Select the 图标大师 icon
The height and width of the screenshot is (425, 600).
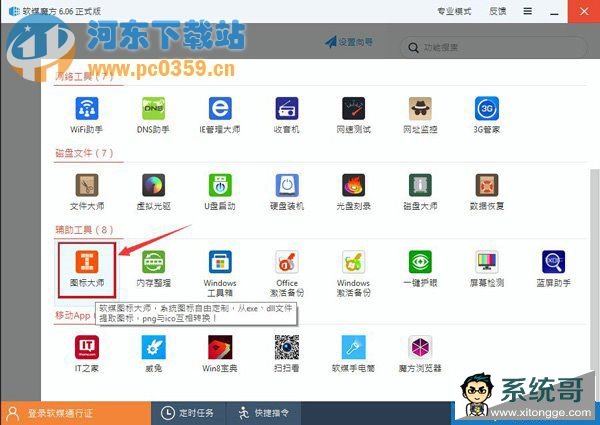point(87,262)
